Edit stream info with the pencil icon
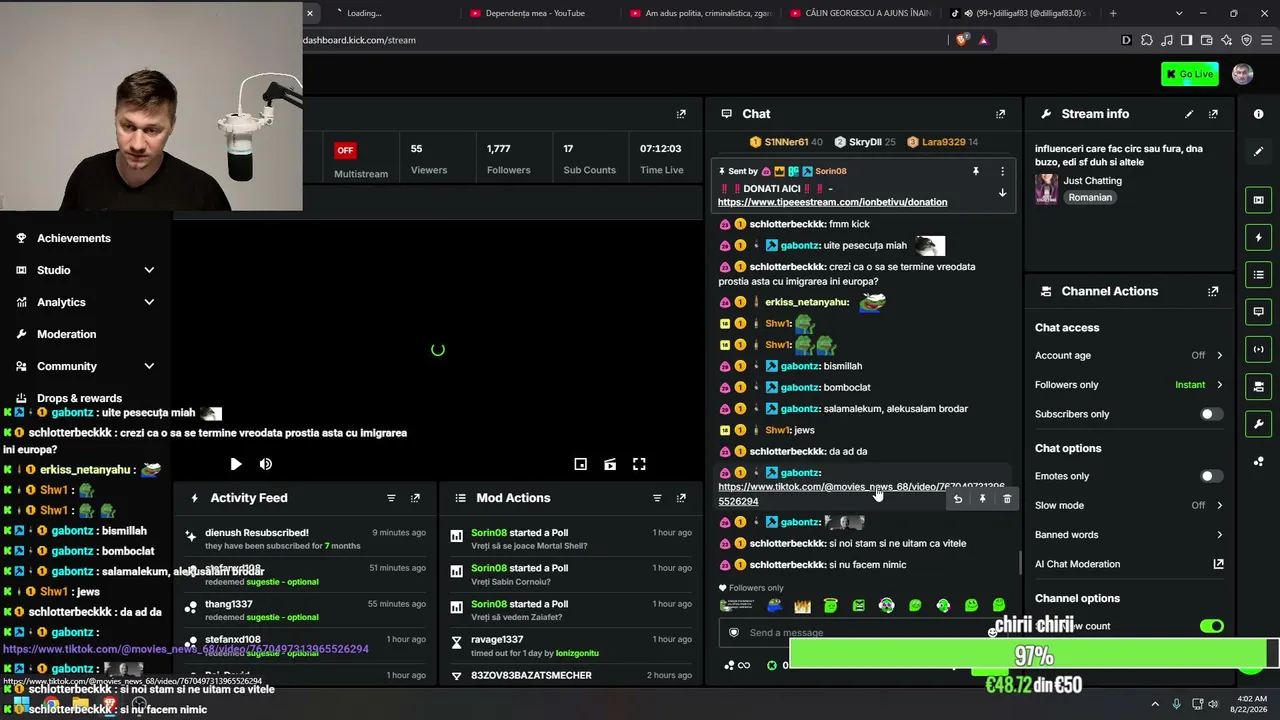This screenshot has height=720, width=1280. tap(1189, 114)
